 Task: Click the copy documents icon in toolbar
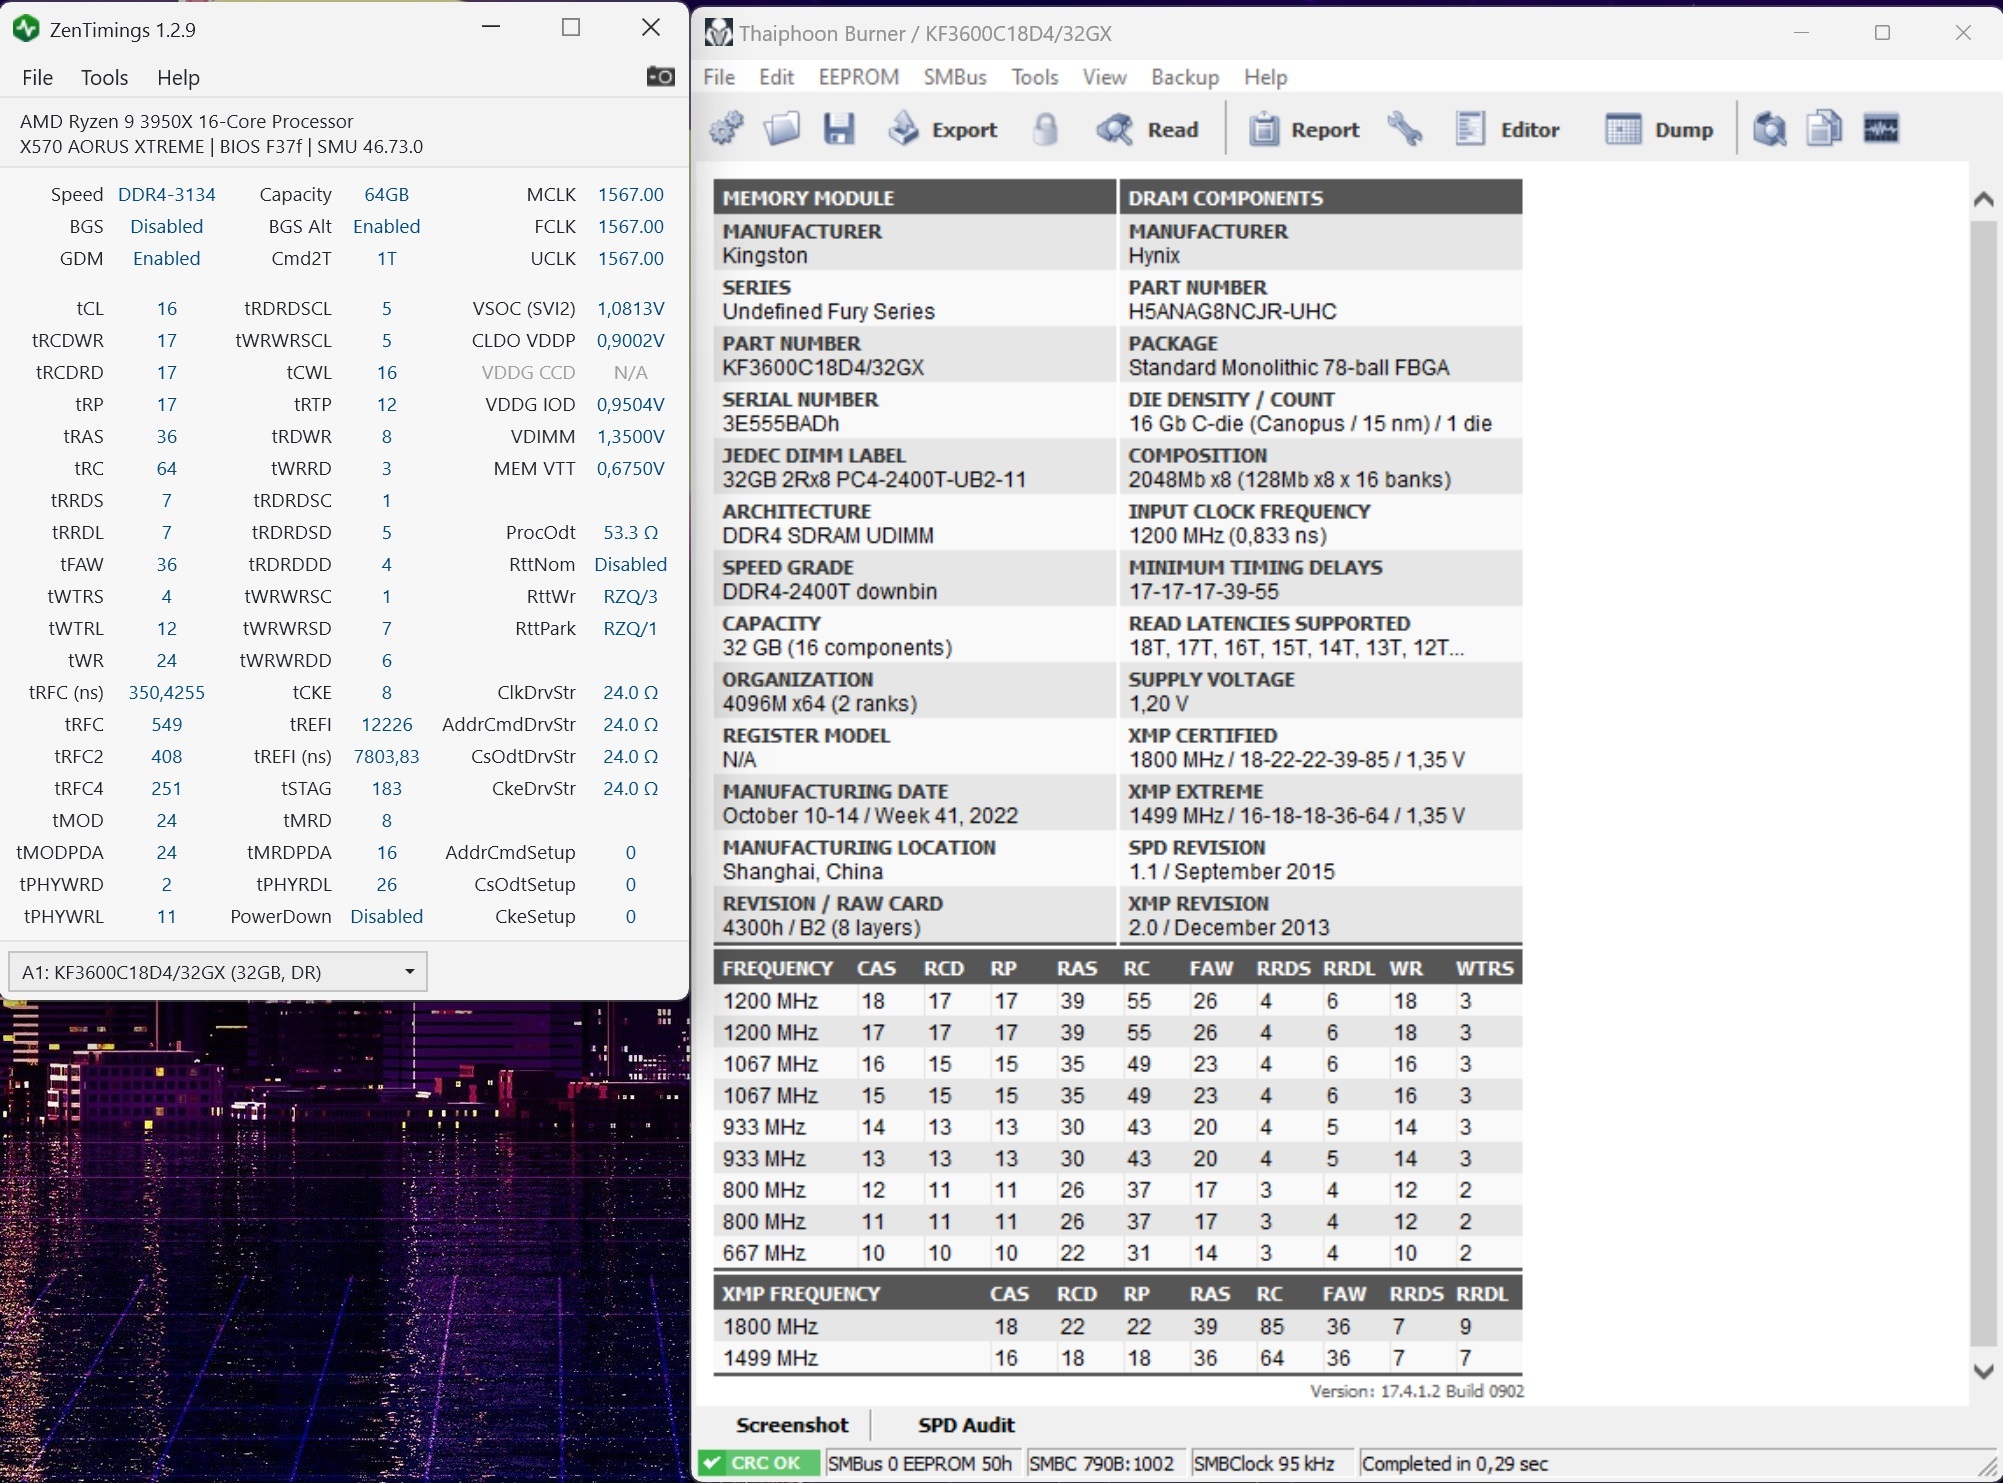coord(1824,129)
